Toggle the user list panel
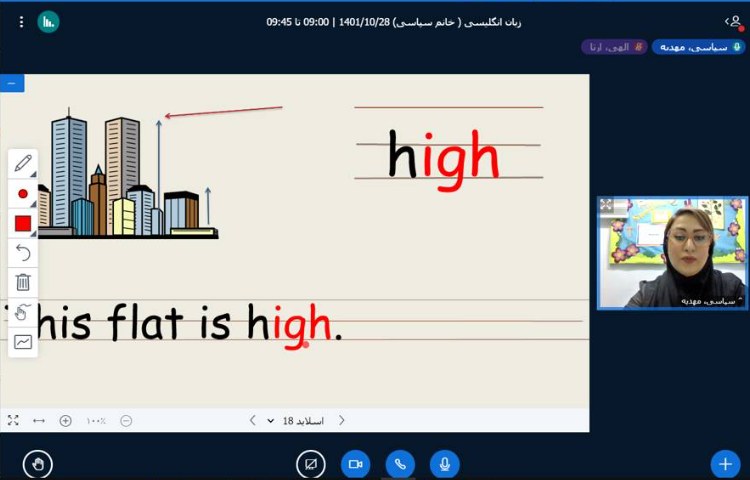This screenshot has width=750, height=480. coord(735,22)
